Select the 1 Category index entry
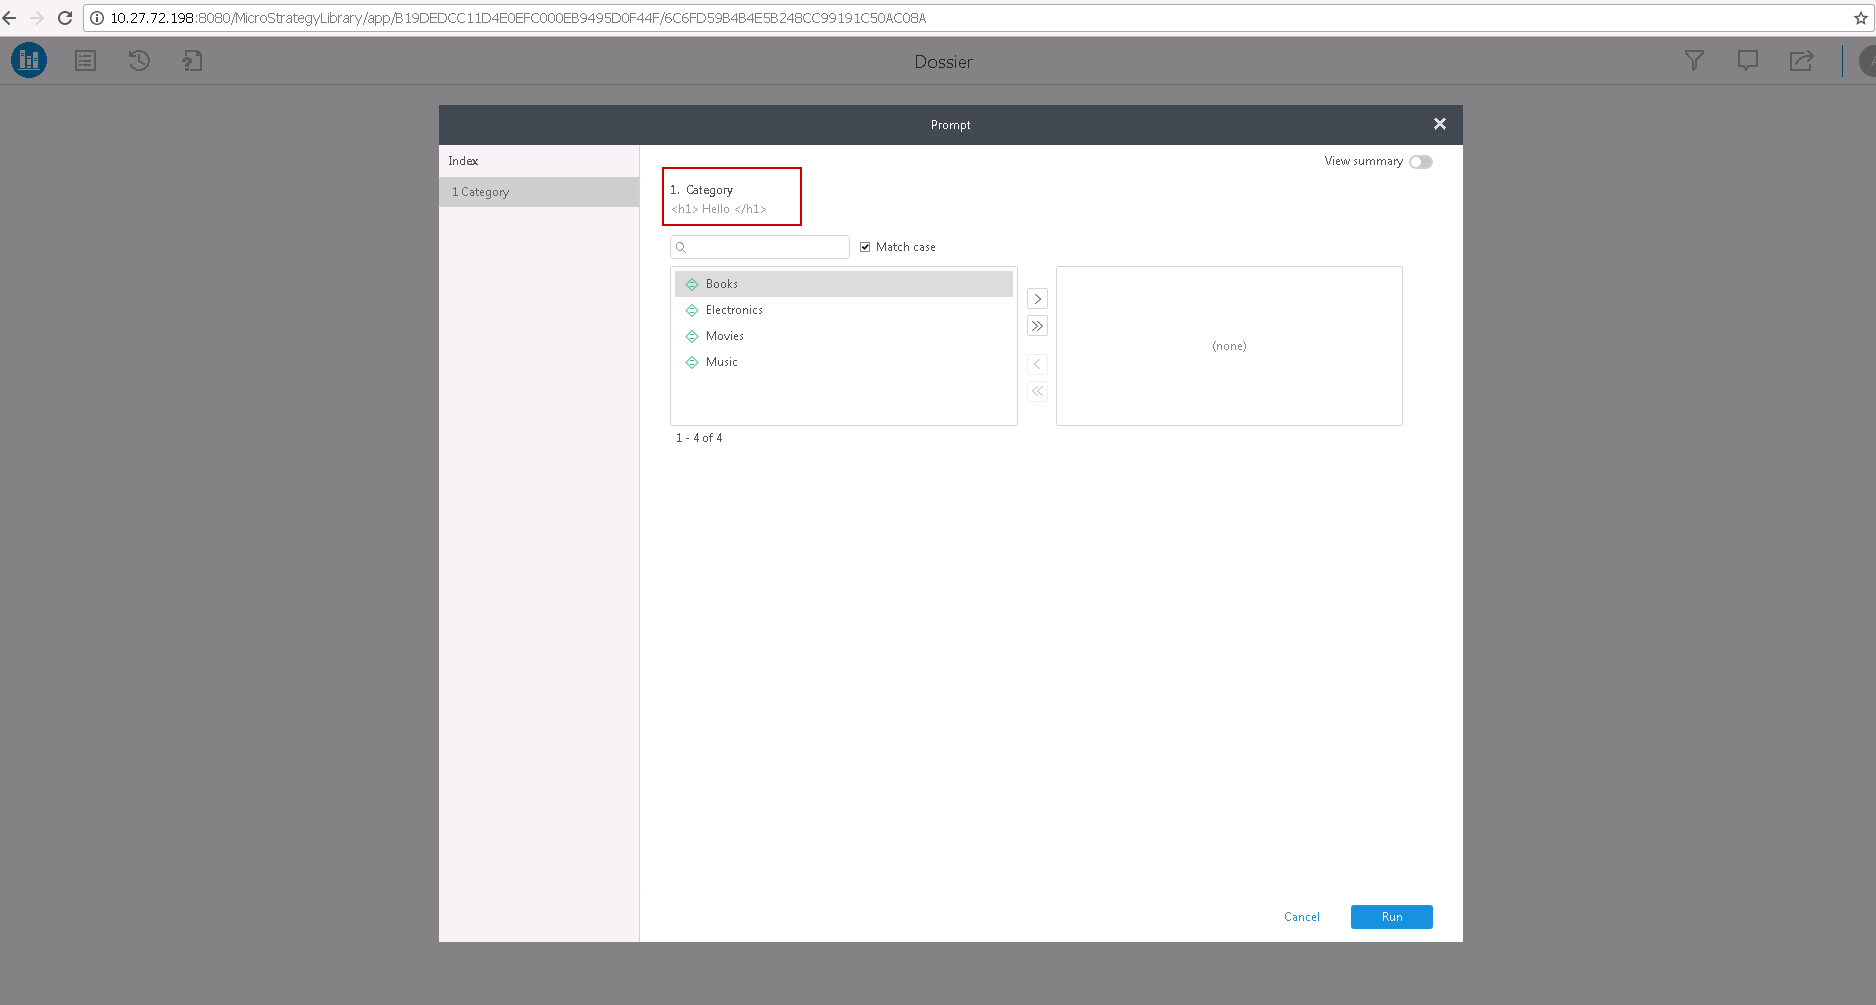 click(x=539, y=192)
